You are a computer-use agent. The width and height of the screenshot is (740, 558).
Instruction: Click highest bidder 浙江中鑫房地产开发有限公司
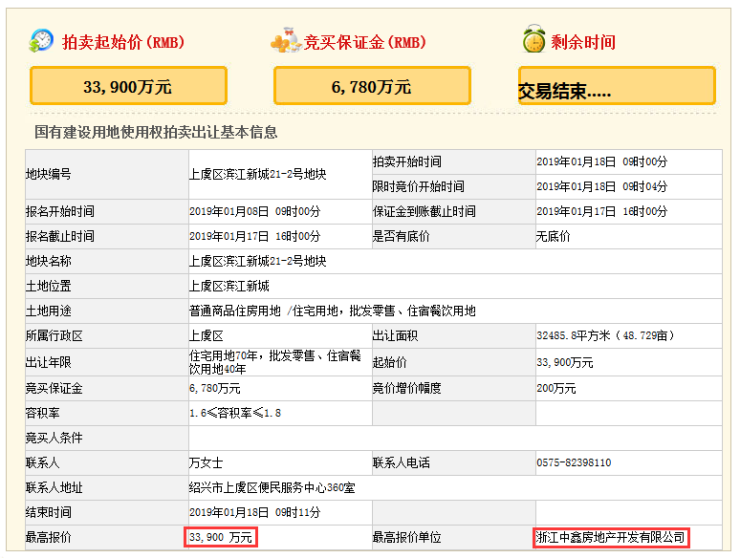[x=610, y=538]
